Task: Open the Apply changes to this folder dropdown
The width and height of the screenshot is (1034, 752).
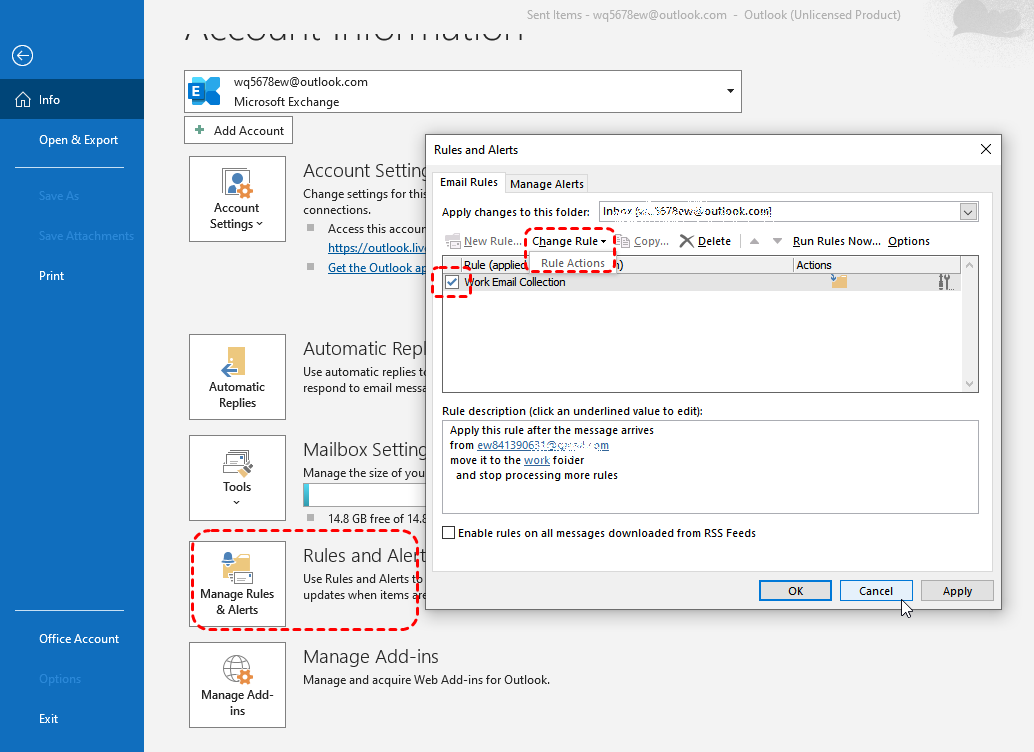Action: point(967,212)
